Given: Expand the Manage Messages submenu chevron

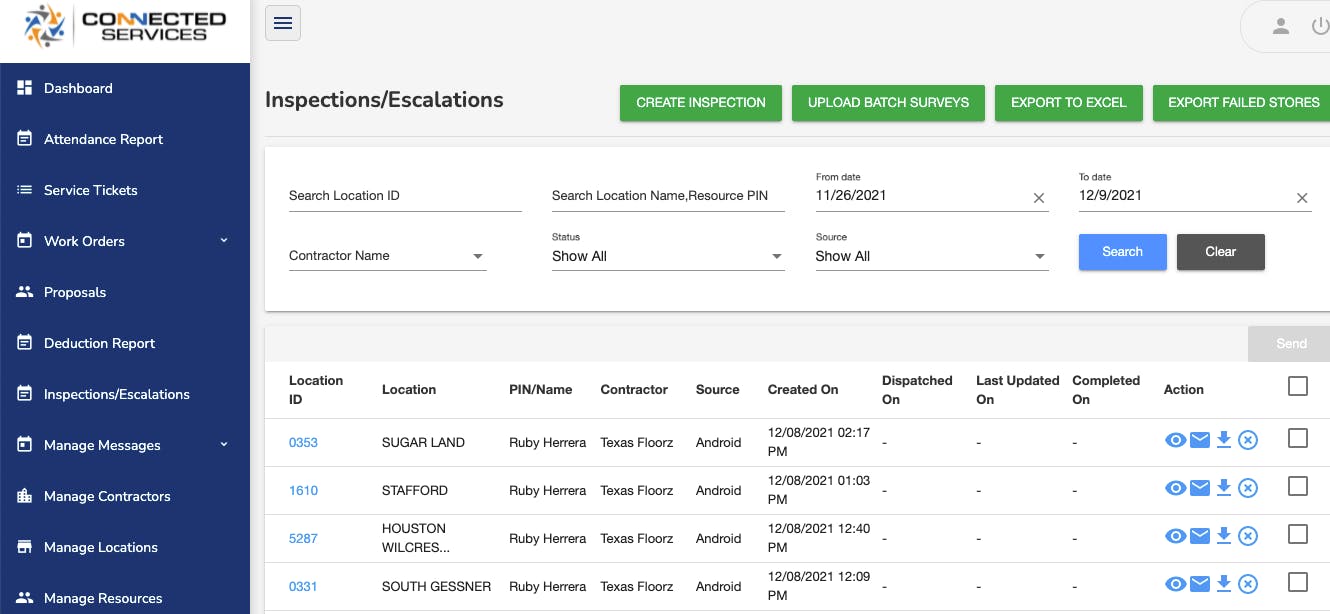Looking at the screenshot, I should click(224, 444).
